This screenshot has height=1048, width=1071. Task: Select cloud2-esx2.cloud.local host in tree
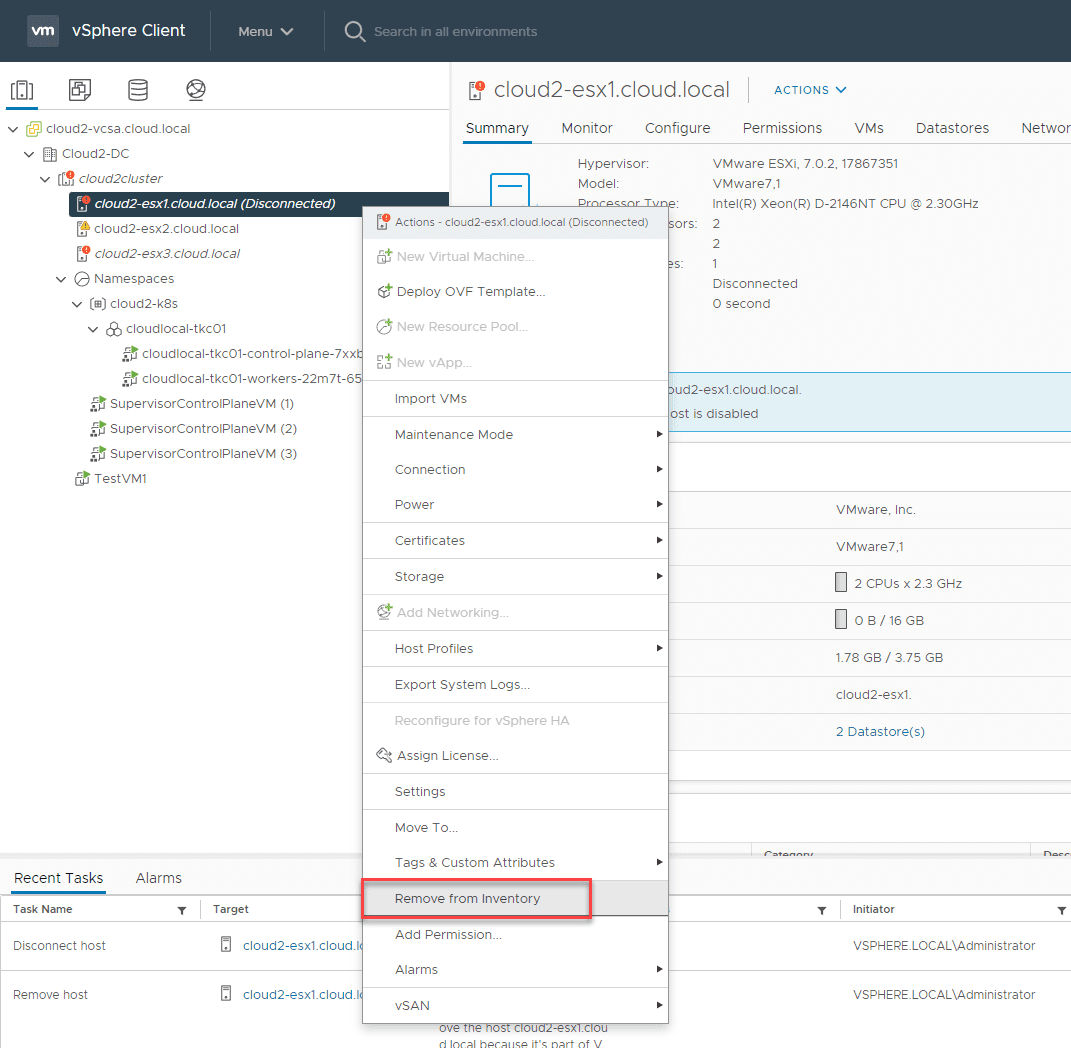click(x=166, y=229)
